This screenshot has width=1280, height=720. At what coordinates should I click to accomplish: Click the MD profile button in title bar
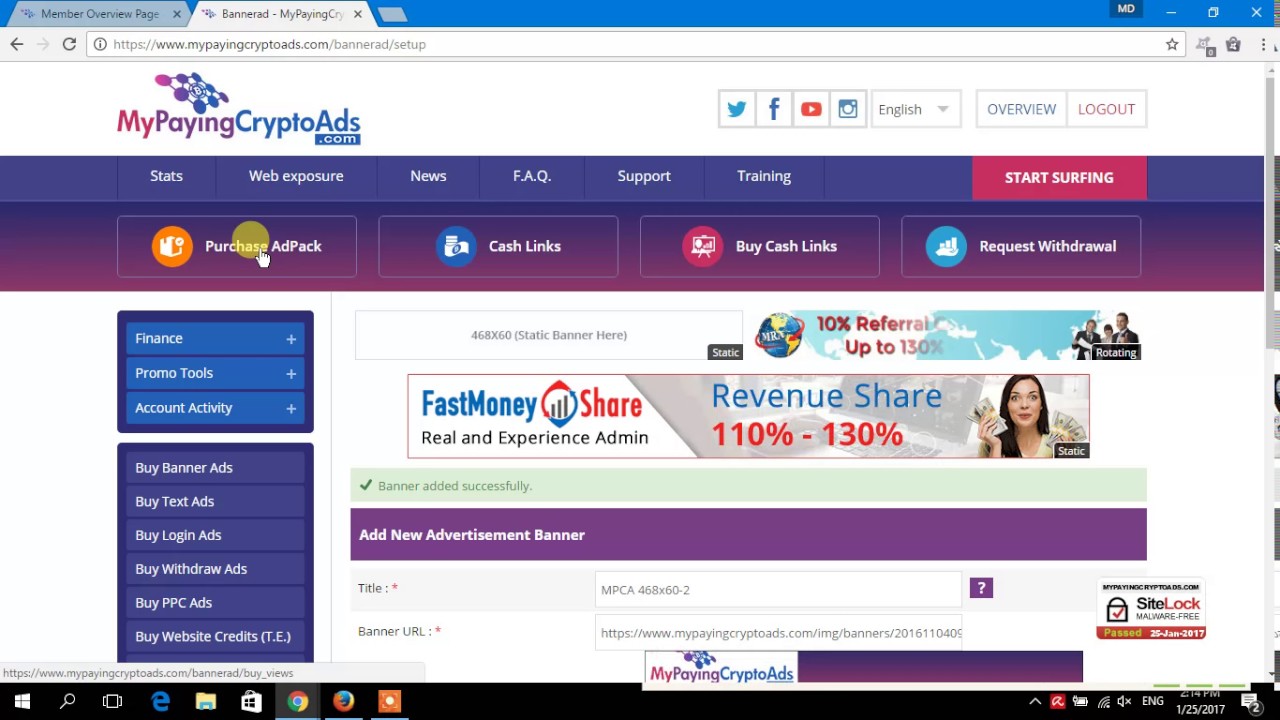pyautogui.click(x=1126, y=9)
